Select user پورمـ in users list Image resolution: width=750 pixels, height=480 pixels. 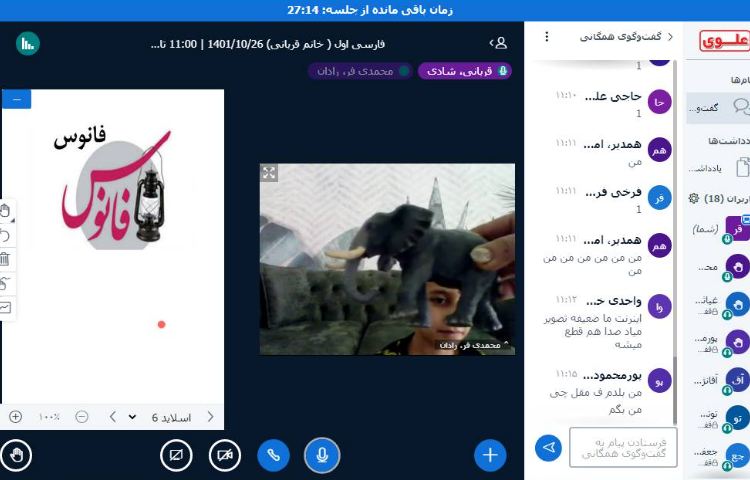coord(721,343)
